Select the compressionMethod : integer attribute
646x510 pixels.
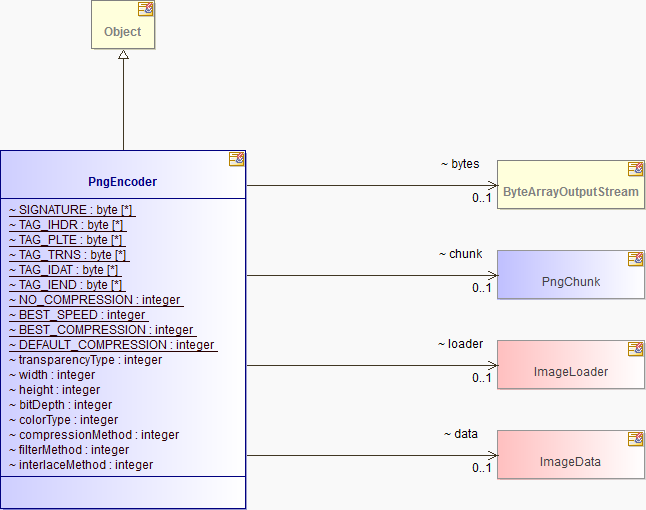click(94, 435)
